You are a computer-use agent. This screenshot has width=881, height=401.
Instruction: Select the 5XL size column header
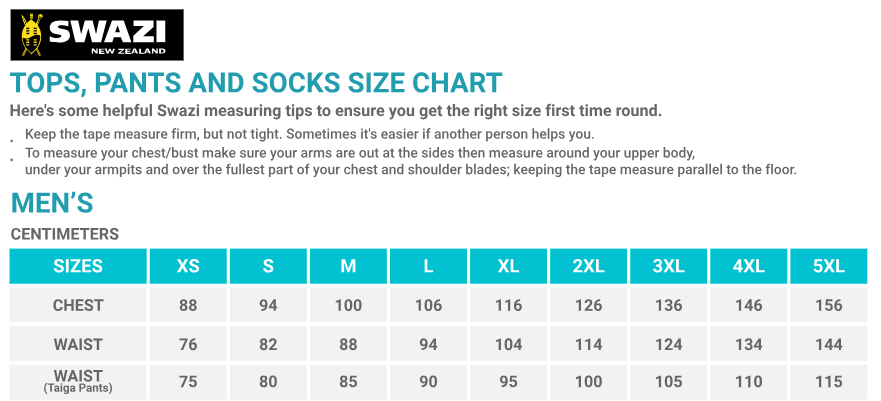828,266
